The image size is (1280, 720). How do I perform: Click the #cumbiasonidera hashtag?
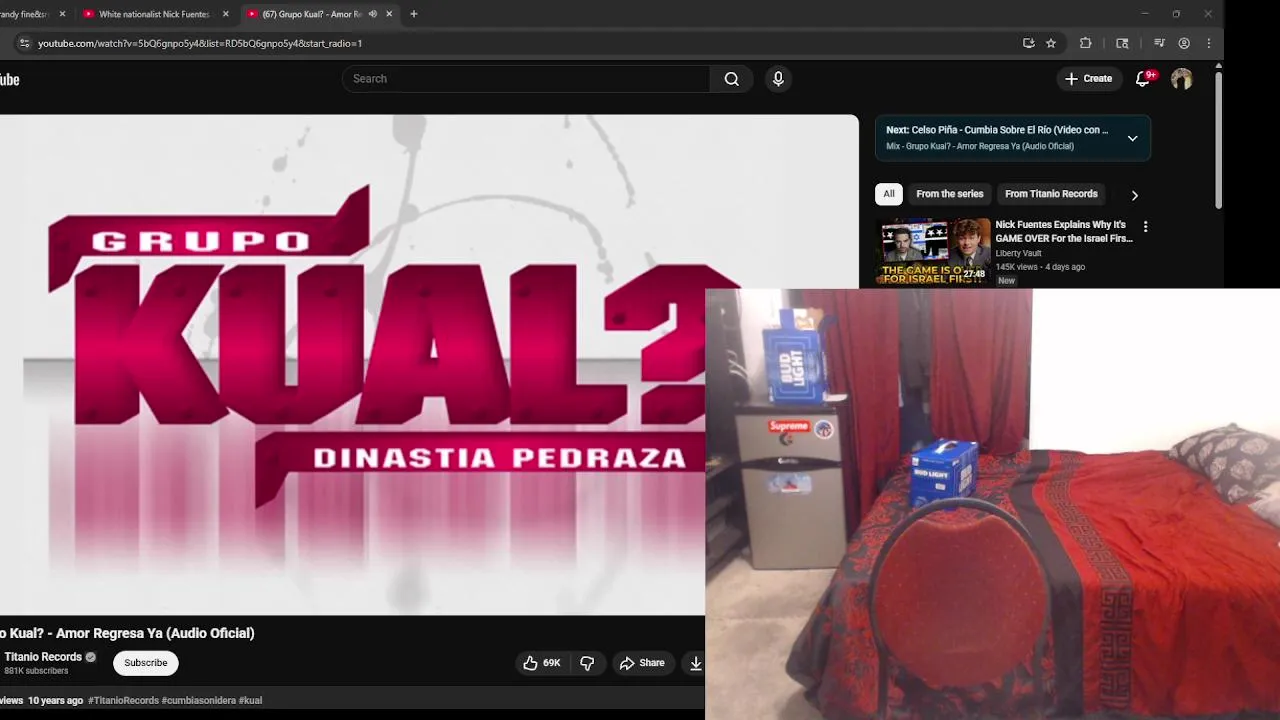(198, 701)
